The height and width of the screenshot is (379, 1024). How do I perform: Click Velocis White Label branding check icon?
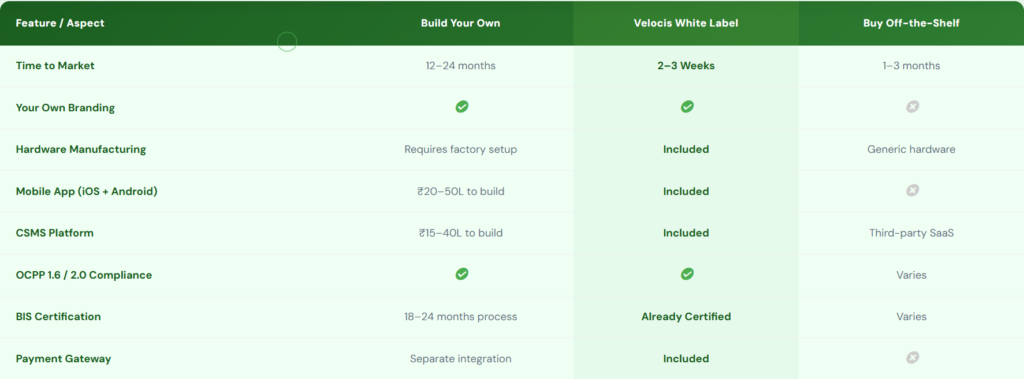point(687,107)
